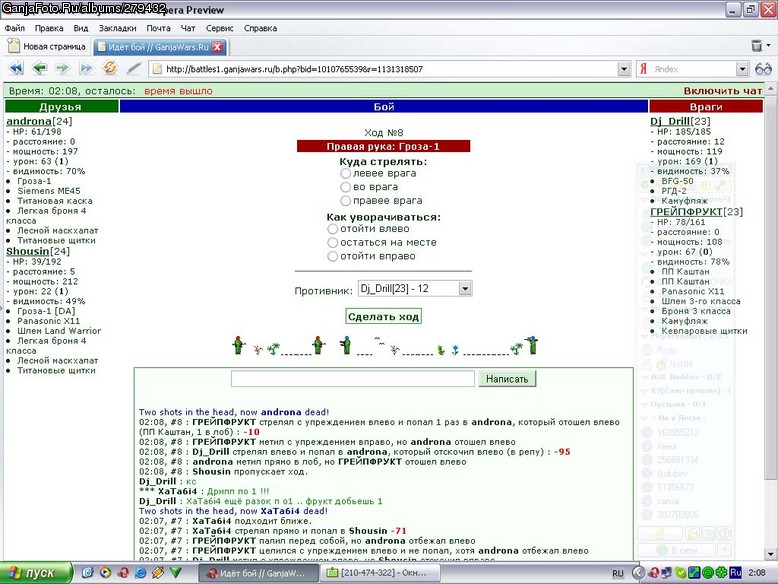Select 'правее врага' shooting option
The height and width of the screenshot is (584, 778).
coord(345,200)
